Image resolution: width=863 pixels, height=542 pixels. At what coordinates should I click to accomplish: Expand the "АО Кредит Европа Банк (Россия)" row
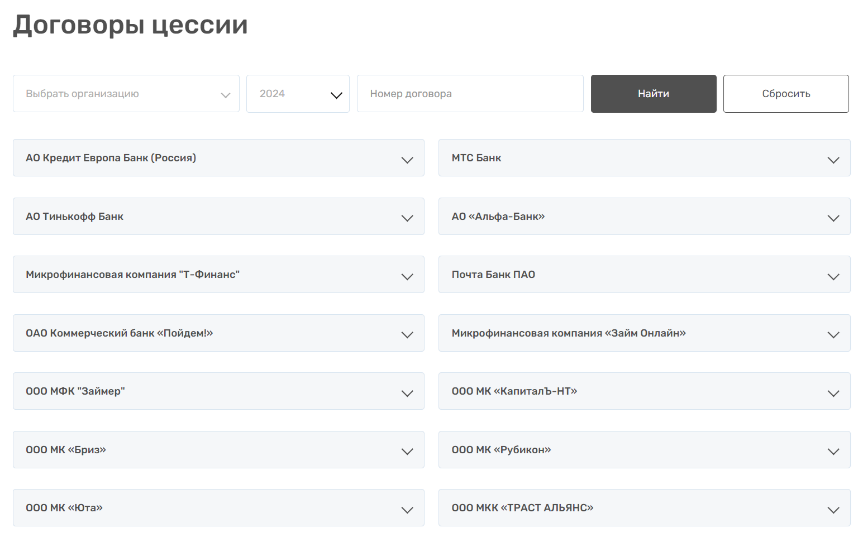[218, 159]
